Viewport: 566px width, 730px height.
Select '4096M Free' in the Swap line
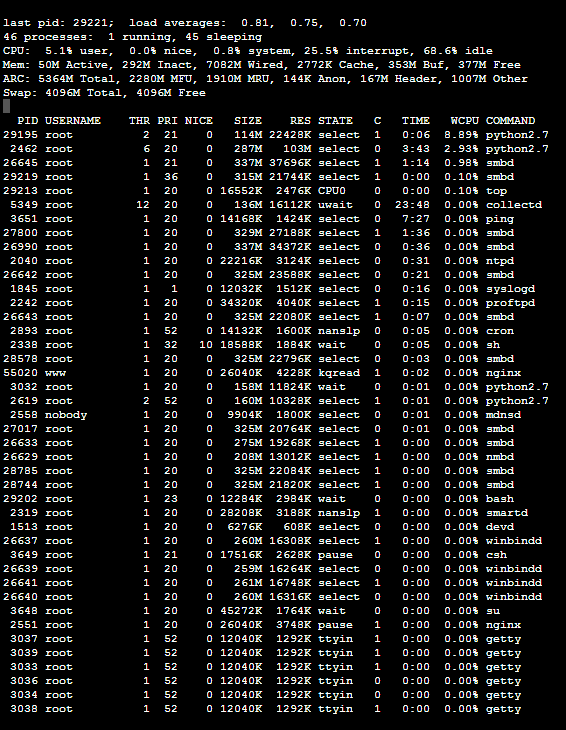171,93
